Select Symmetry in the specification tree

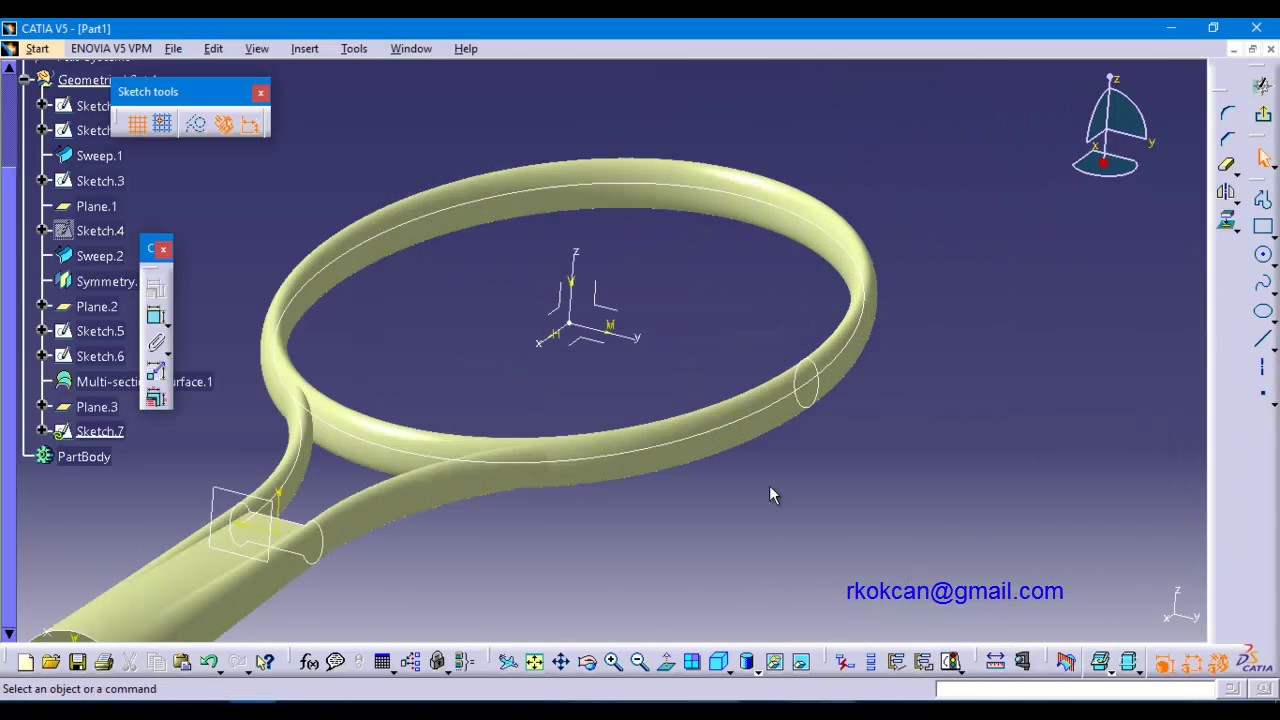(x=107, y=281)
